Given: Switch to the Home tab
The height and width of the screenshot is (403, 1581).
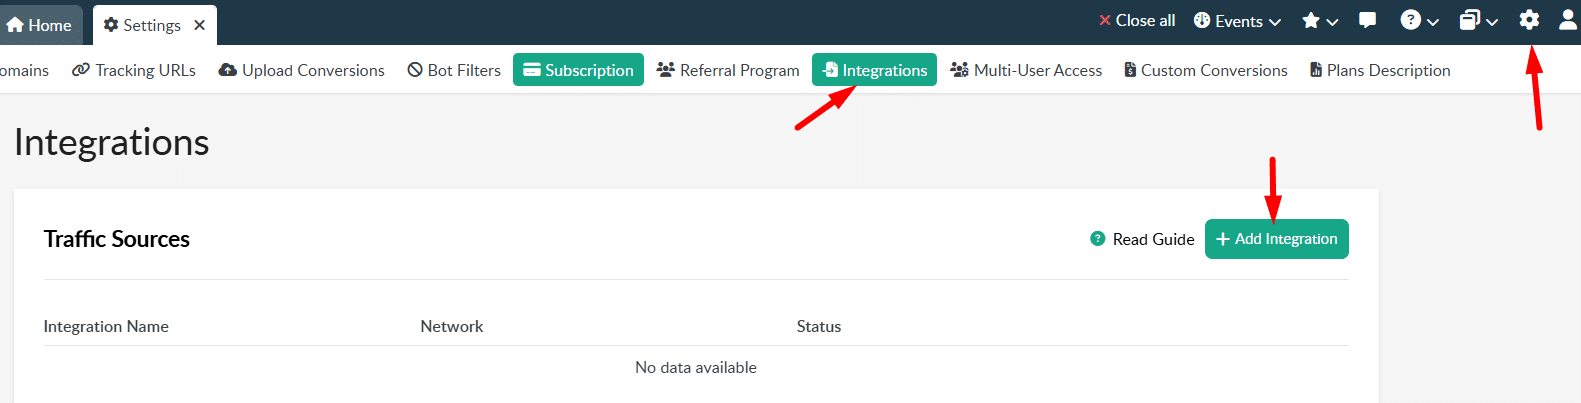Looking at the screenshot, I should pos(40,25).
